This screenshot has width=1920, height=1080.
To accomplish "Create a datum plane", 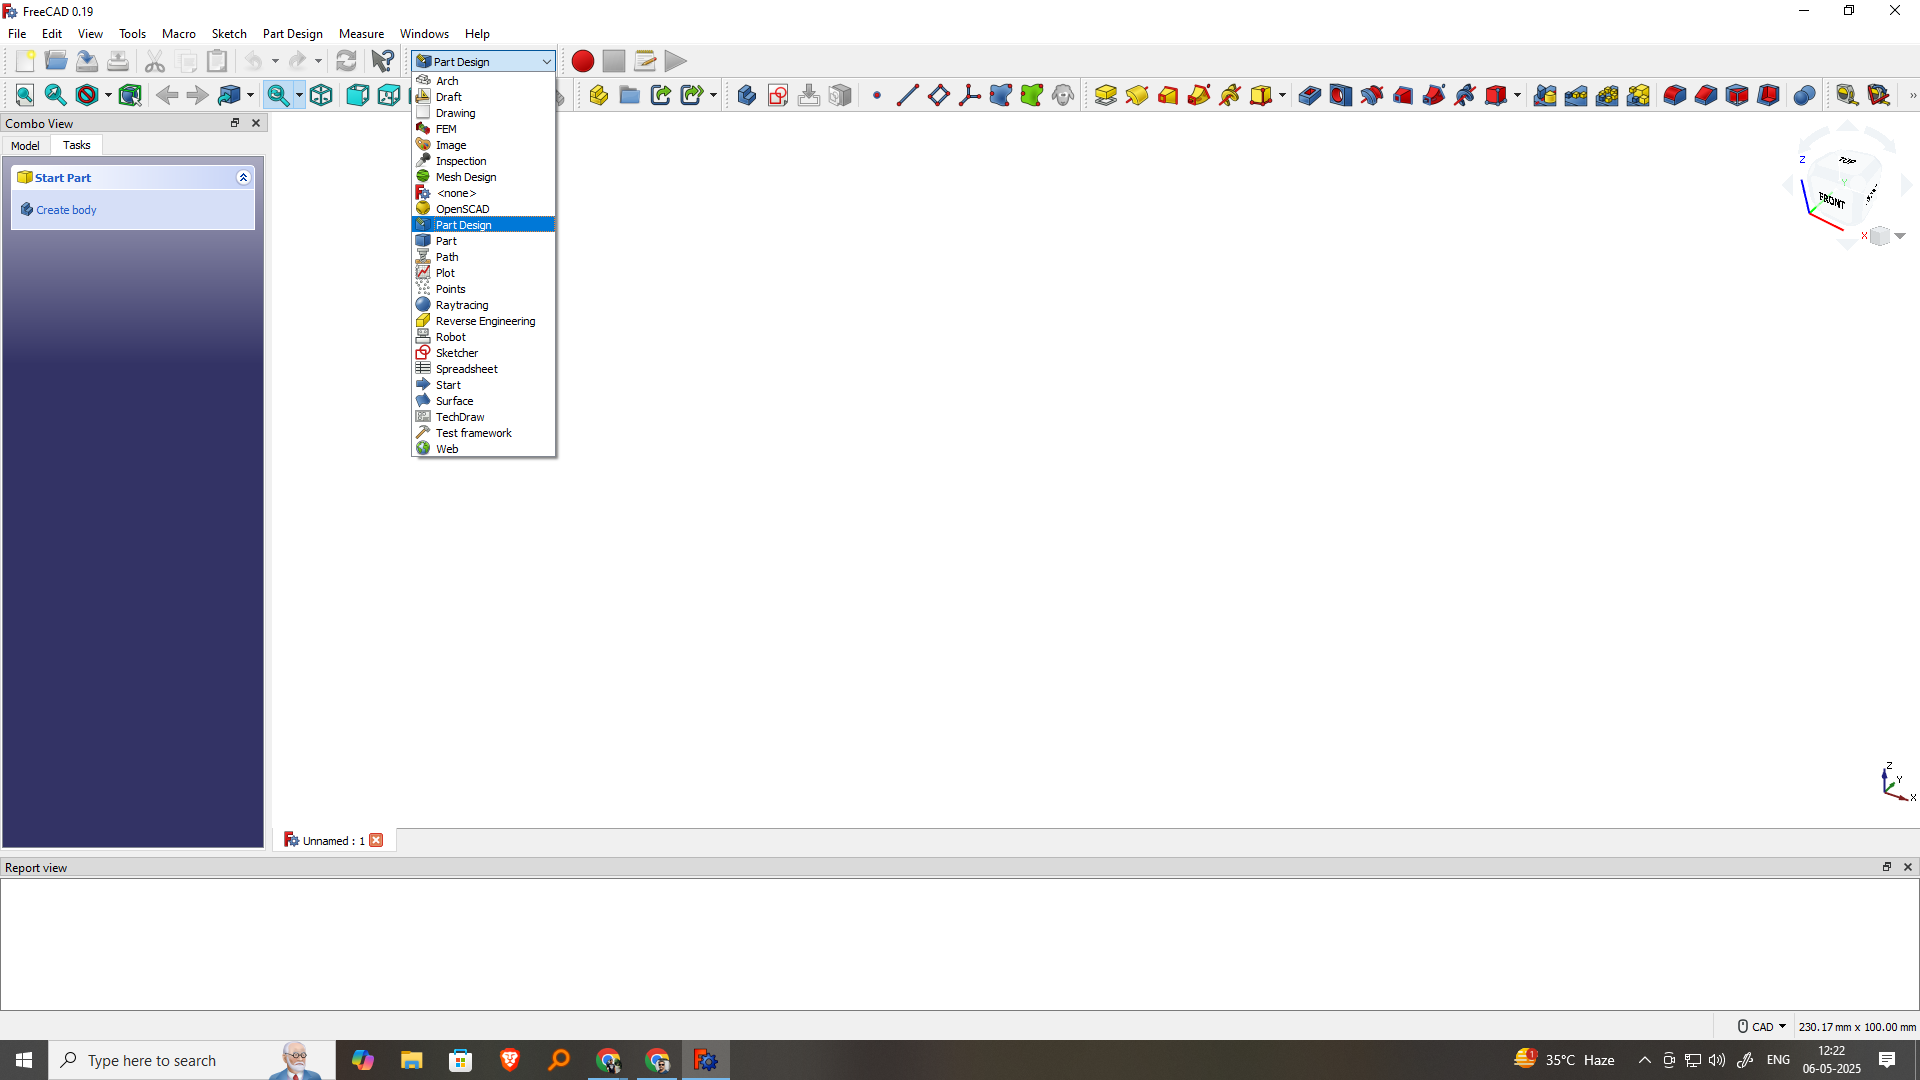I will point(939,95).
